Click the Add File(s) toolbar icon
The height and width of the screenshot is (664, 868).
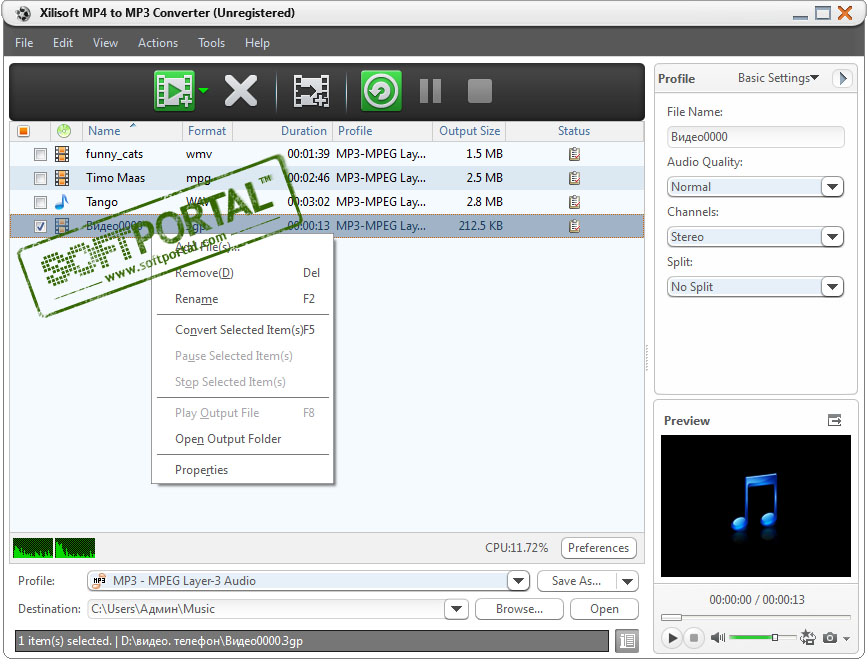[x=174, y=90]
